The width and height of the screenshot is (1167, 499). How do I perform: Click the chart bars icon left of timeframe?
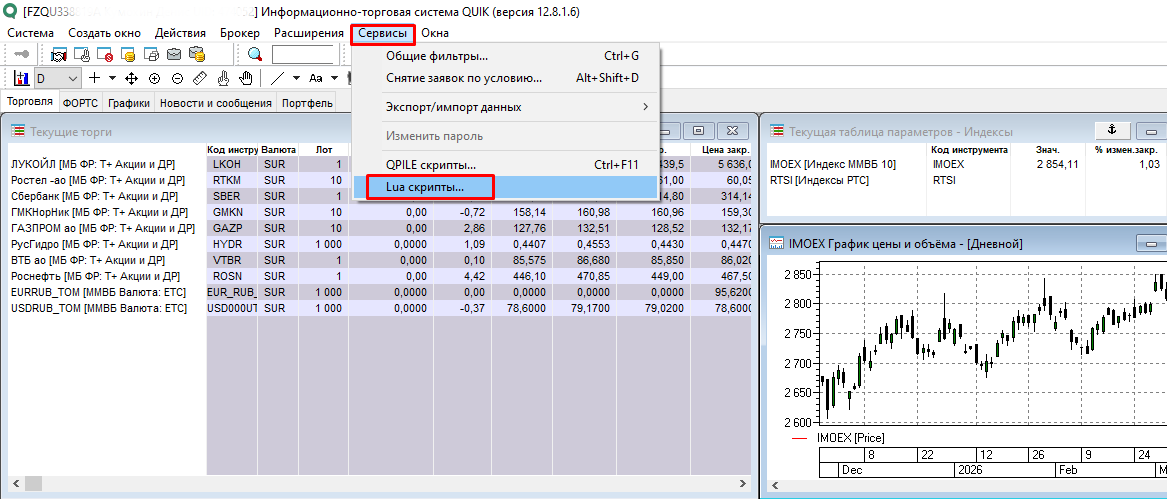[x=21, y=78]
